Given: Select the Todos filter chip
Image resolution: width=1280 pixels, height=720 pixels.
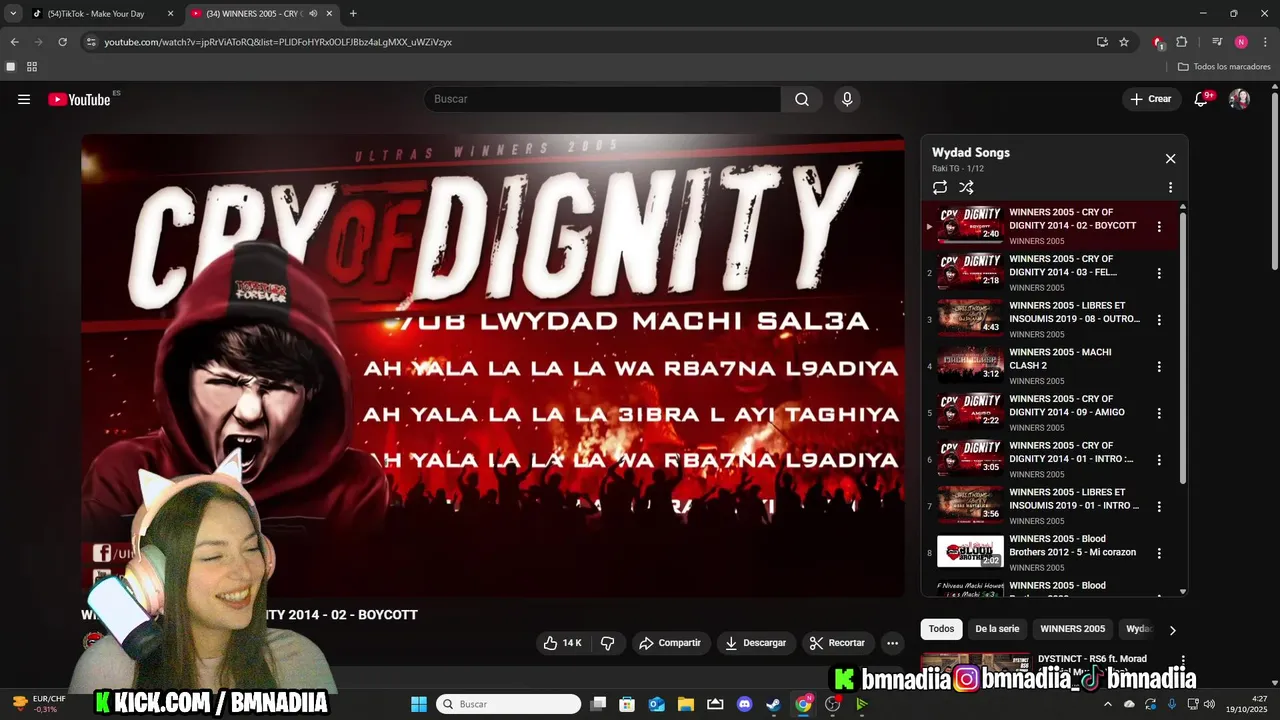Looking at the screenshot, I should point(941,629).
